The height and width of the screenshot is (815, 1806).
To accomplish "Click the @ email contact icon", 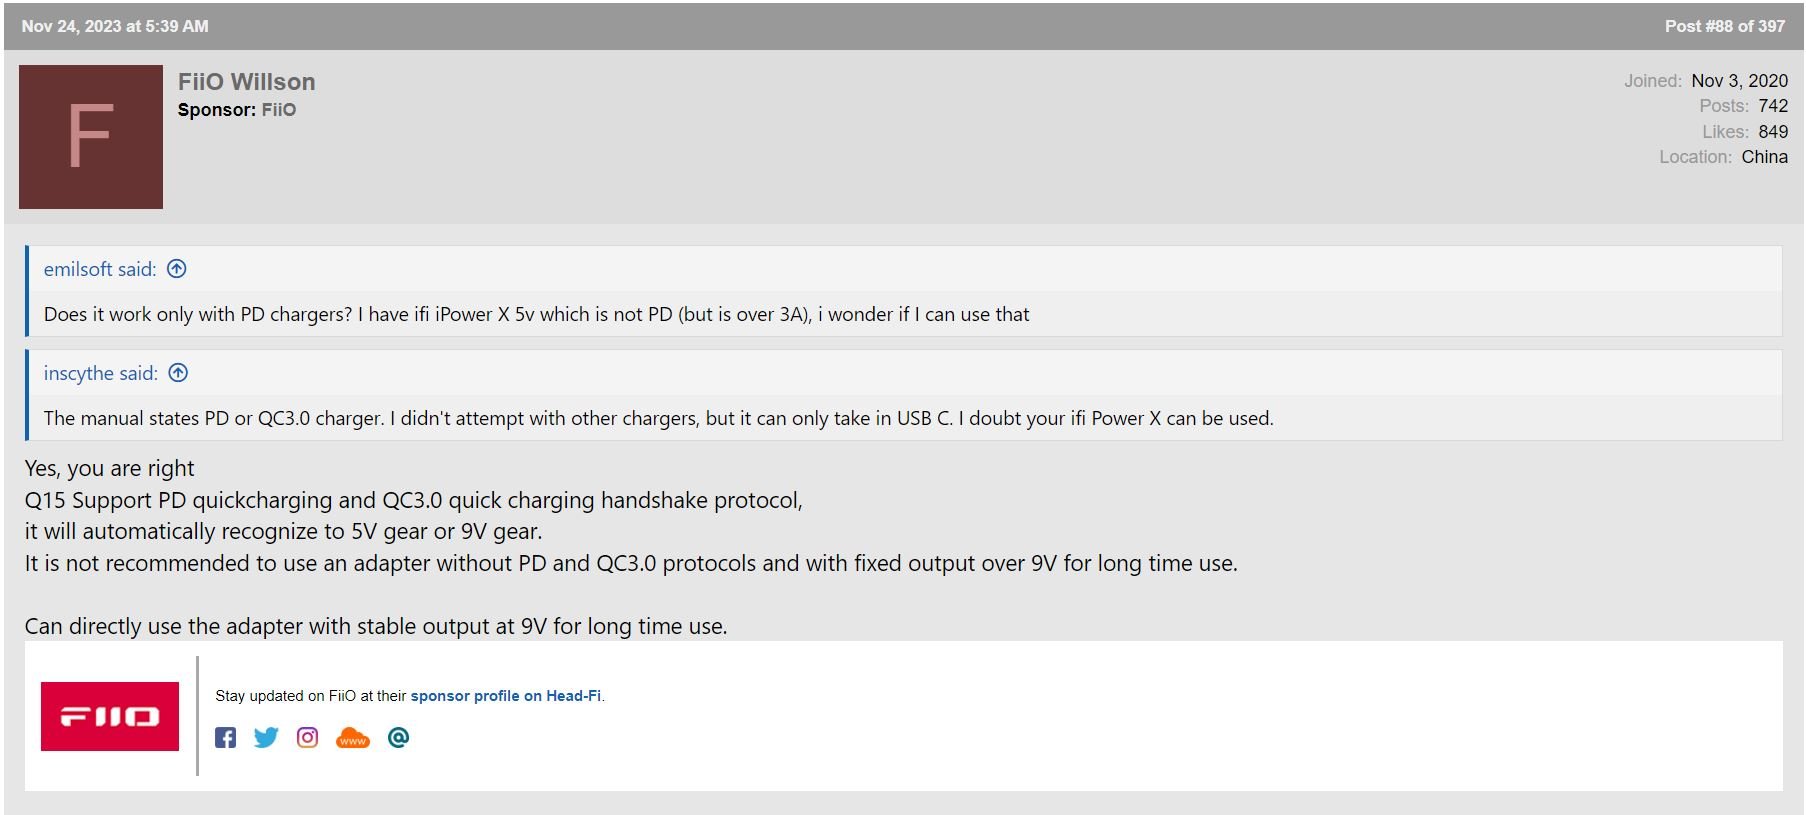I will (x=398, y=738).
